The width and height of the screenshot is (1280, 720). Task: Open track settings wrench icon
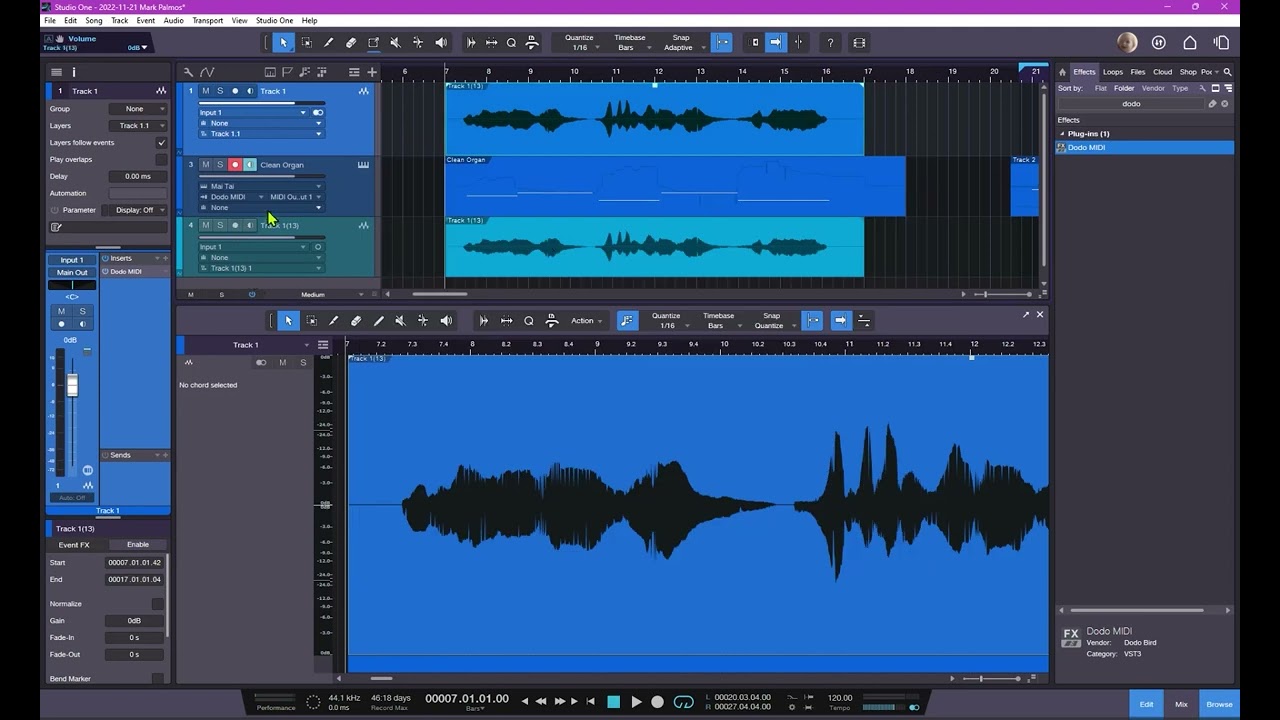click(x=188, y=72)
